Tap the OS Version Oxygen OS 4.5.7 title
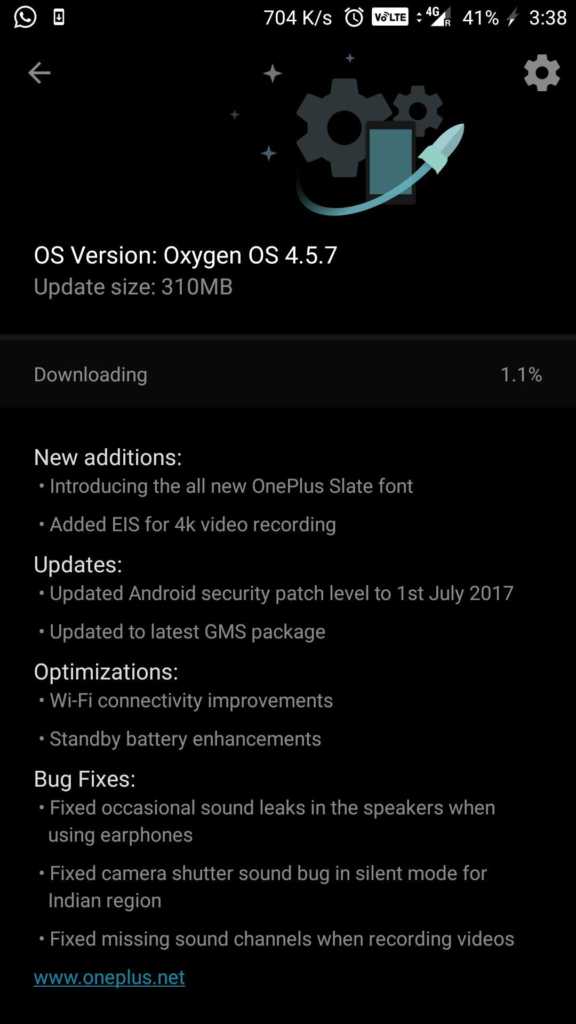The image size is (576, 1024). tap(185, 255)
